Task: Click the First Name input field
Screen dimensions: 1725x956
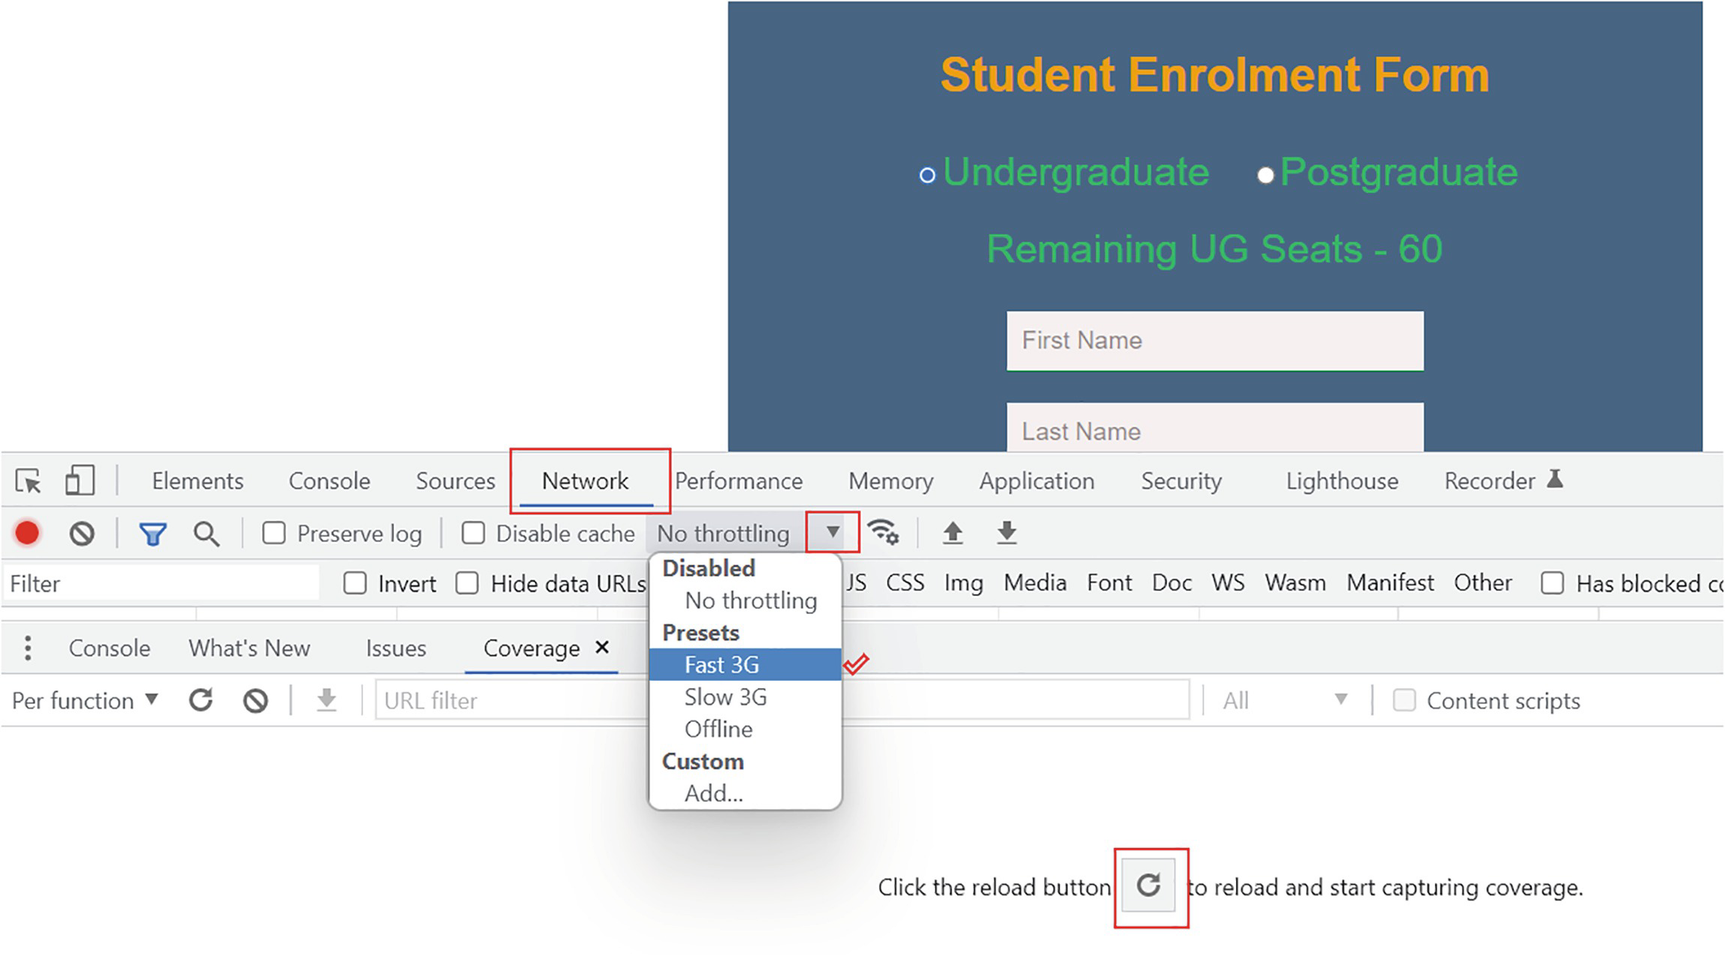Action: 1214,341
